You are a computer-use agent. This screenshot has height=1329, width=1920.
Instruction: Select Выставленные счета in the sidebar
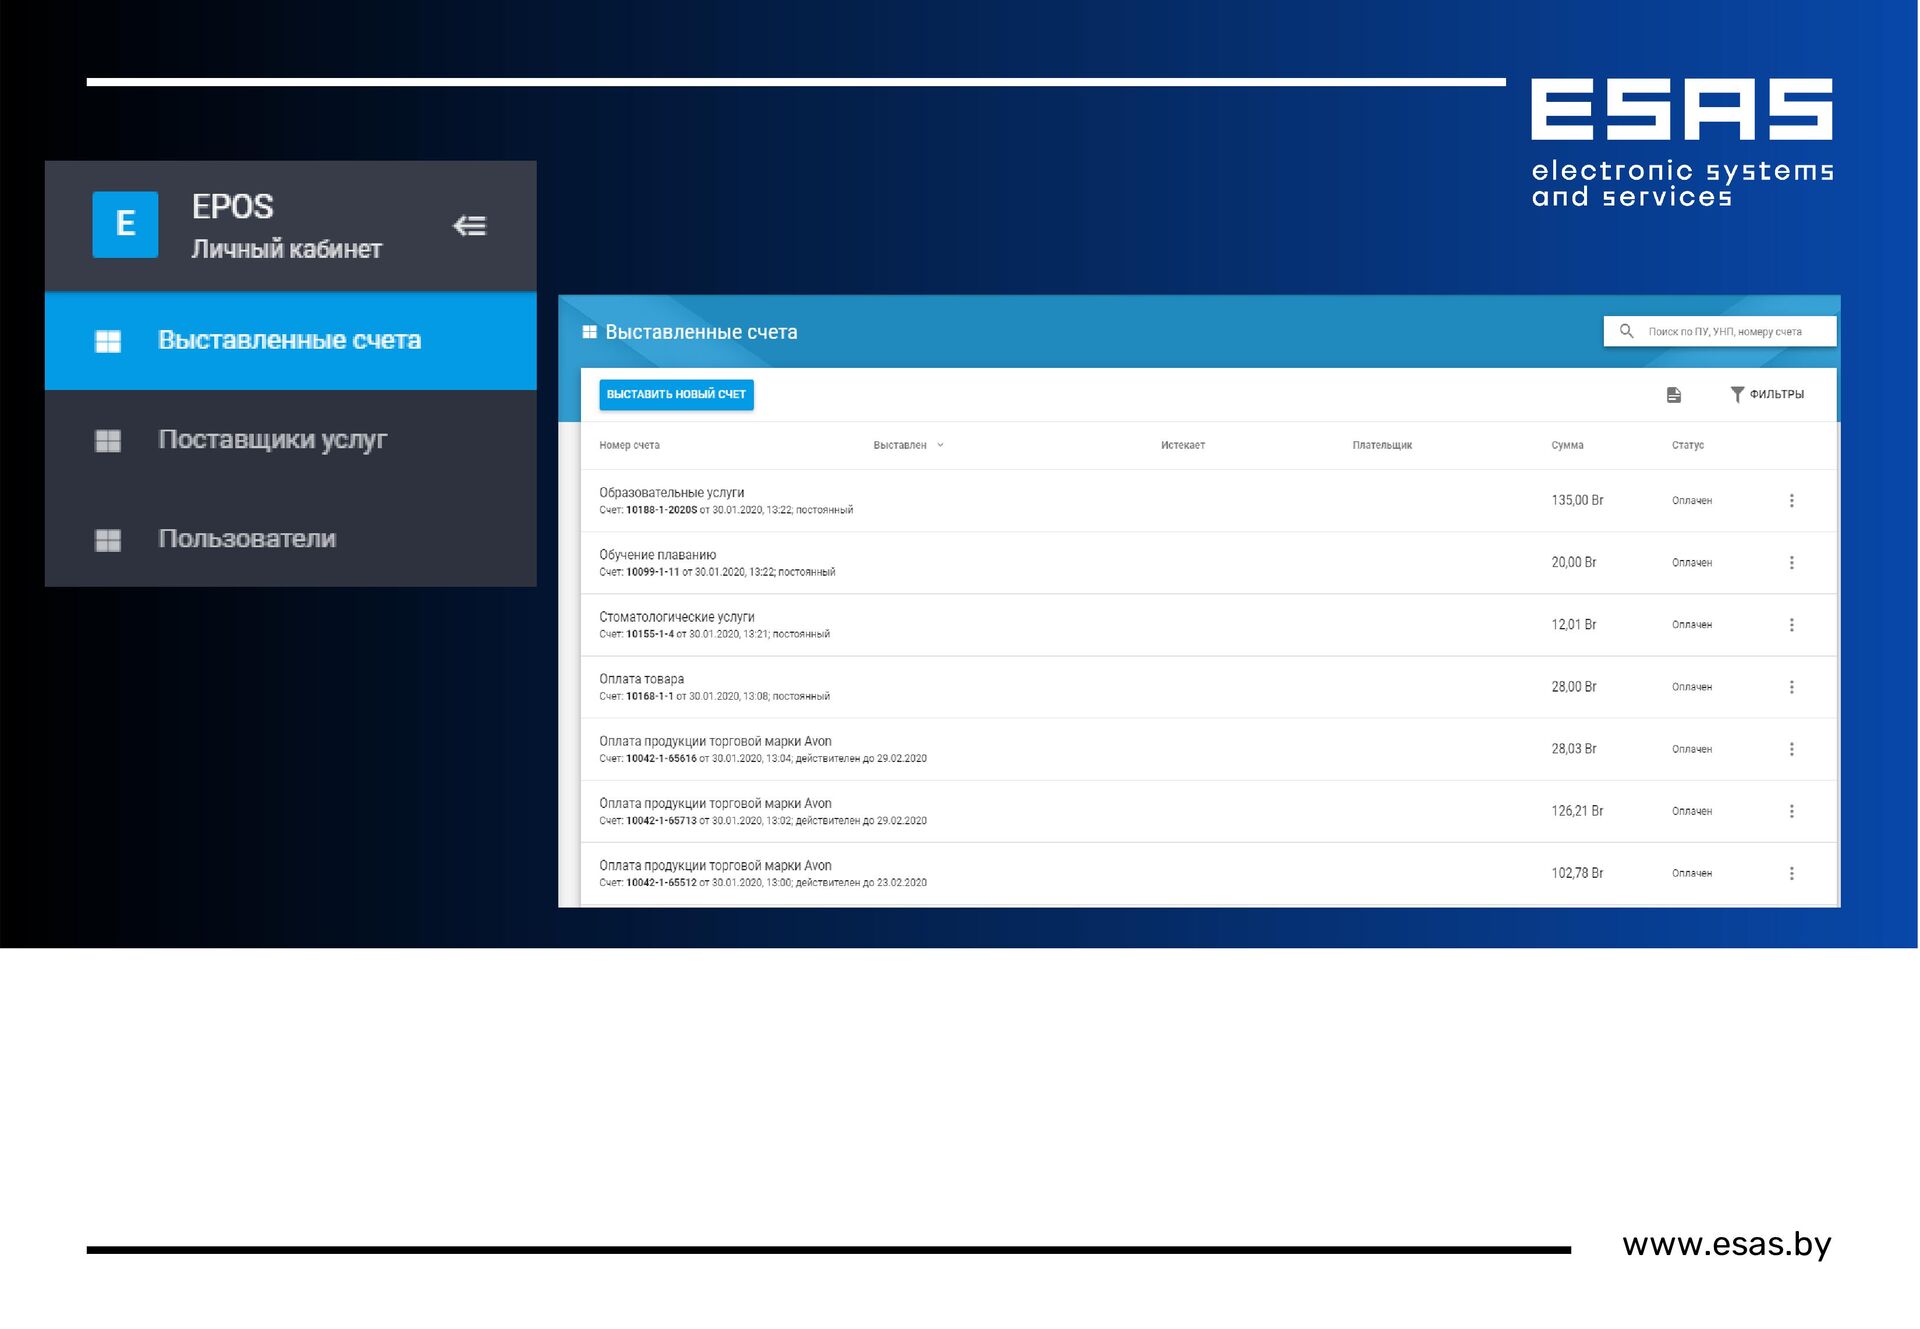pos(289,340)
